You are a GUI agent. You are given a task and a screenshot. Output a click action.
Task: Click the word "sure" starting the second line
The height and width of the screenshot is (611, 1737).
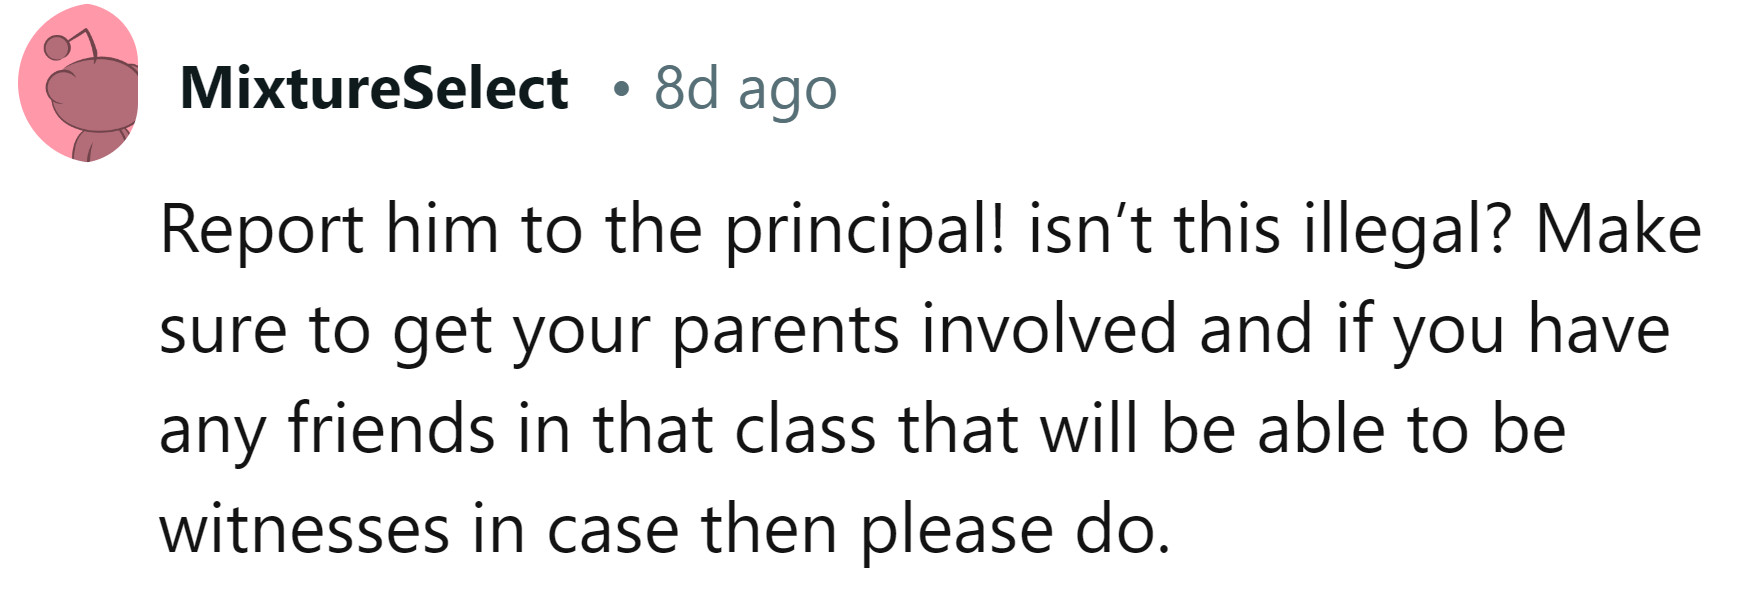click(223, 330)
